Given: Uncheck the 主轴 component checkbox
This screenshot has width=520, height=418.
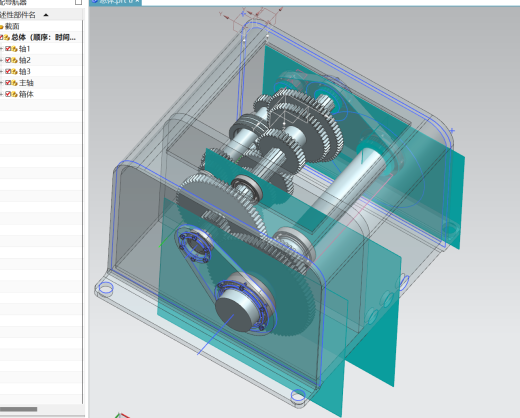Looking at the screenshot, I should [8, 83].
